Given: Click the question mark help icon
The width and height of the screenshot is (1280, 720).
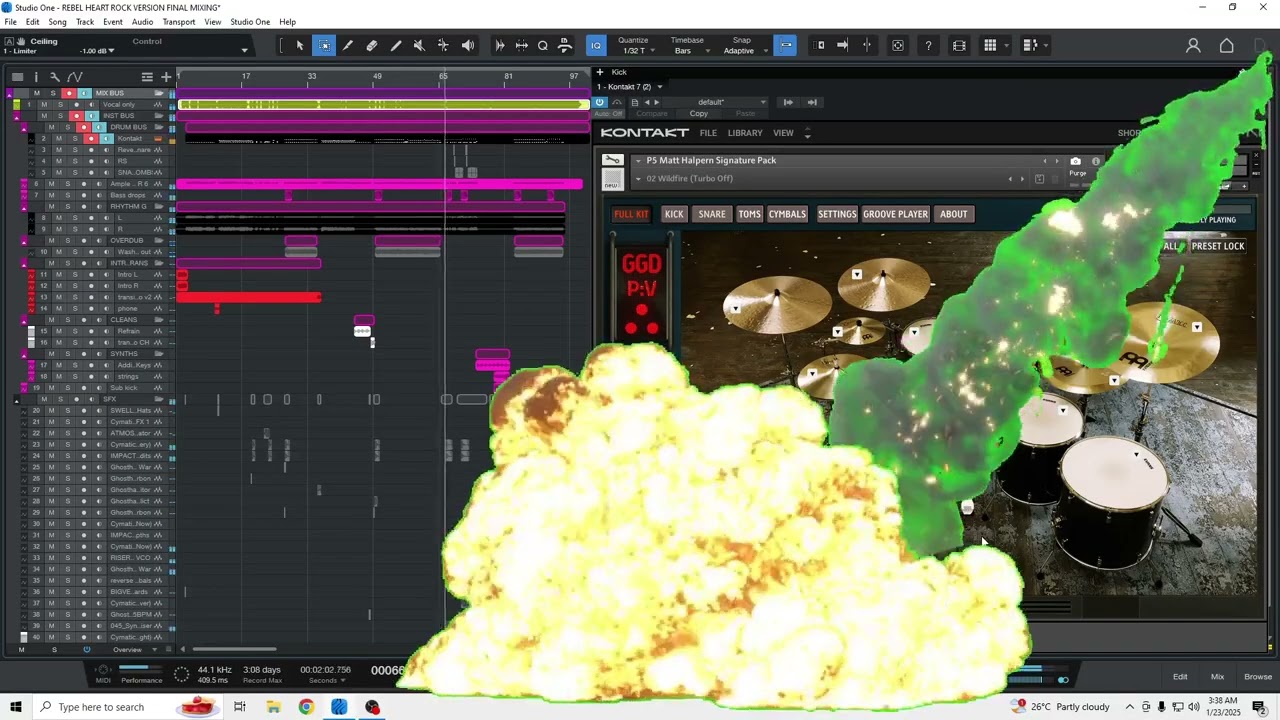Looking at the screenshot, I should (928, 45).
